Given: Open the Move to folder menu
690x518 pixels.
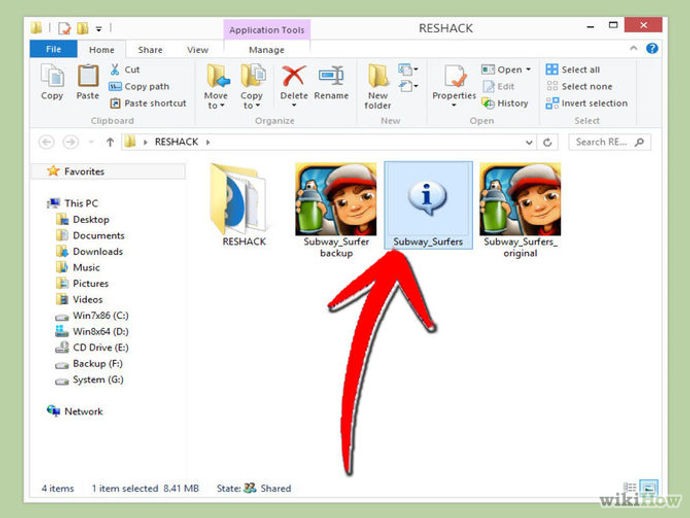Looking at the screenshot, I should (x=216, y=87).
